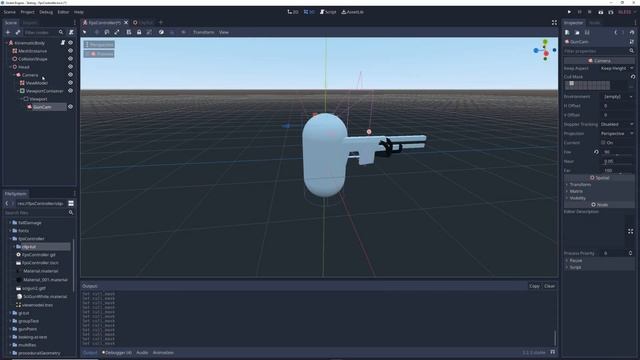Viewport: 640px width, 360px height.
Task: Open the AssetLib workspace
Action: click(x=352, y=12)
